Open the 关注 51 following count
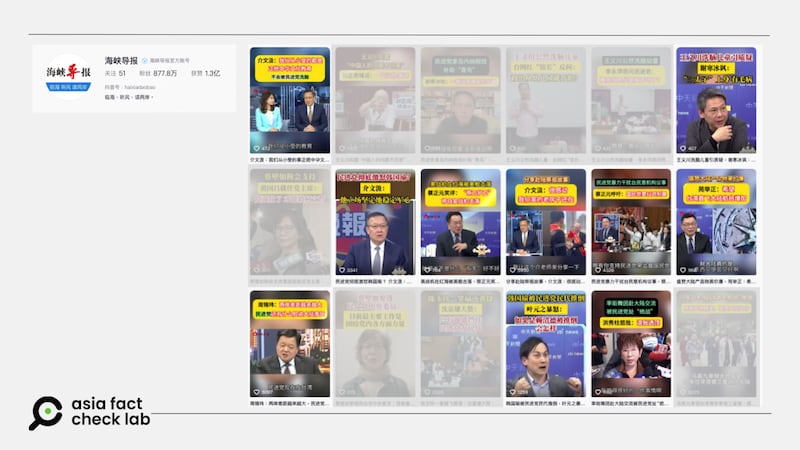This screenshot has width=800, height=450. click(x=115, y=73)
